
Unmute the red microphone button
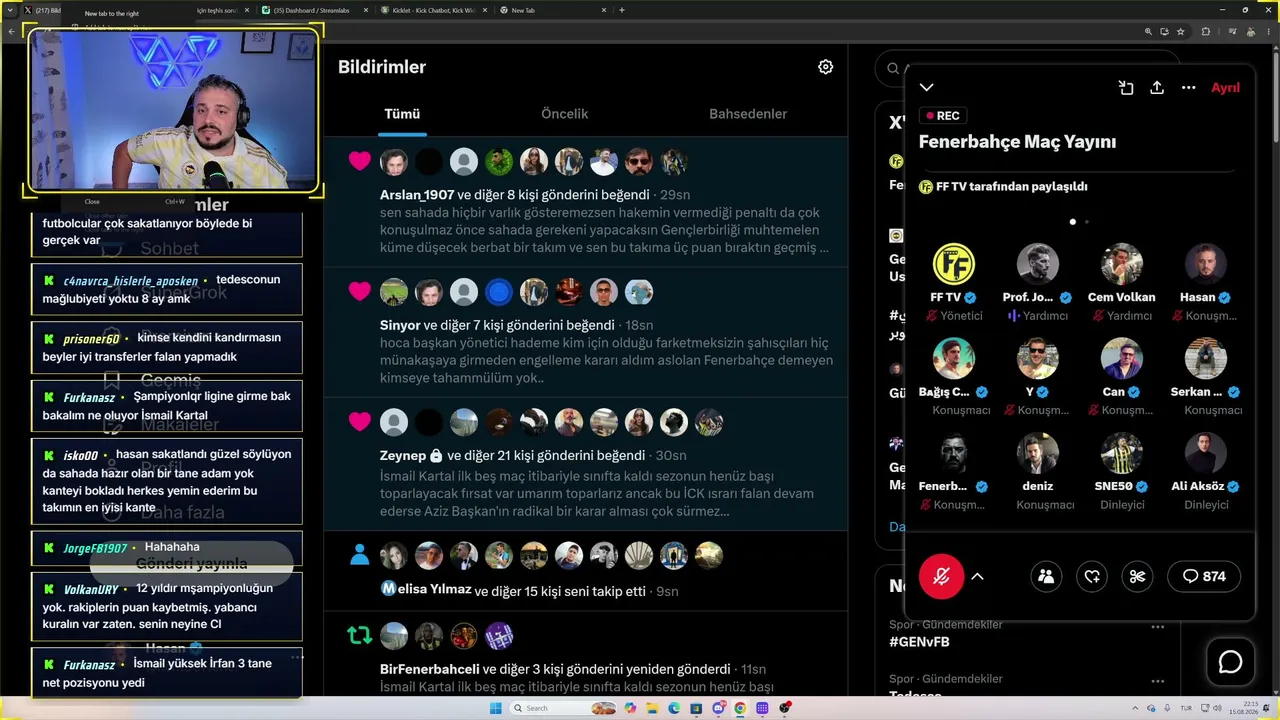click(x=941, y=576)
